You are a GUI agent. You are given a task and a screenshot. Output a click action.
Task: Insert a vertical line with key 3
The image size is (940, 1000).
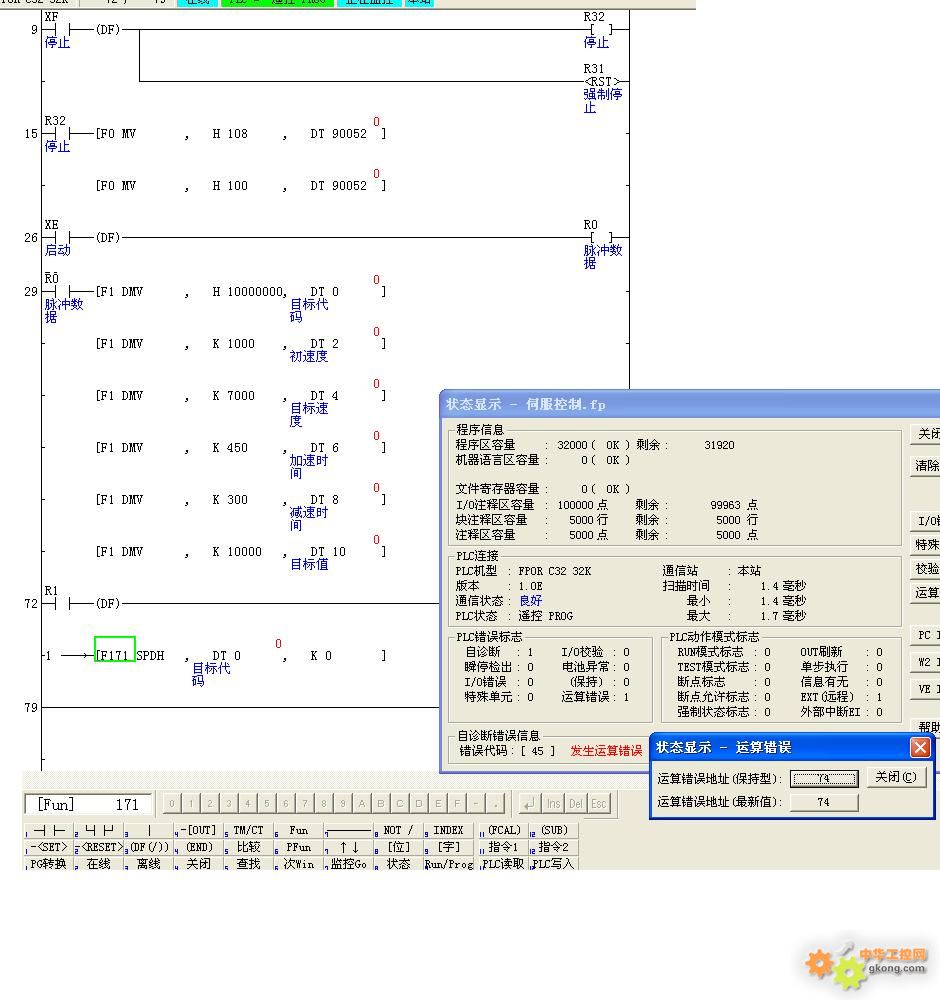coord(149,830)
